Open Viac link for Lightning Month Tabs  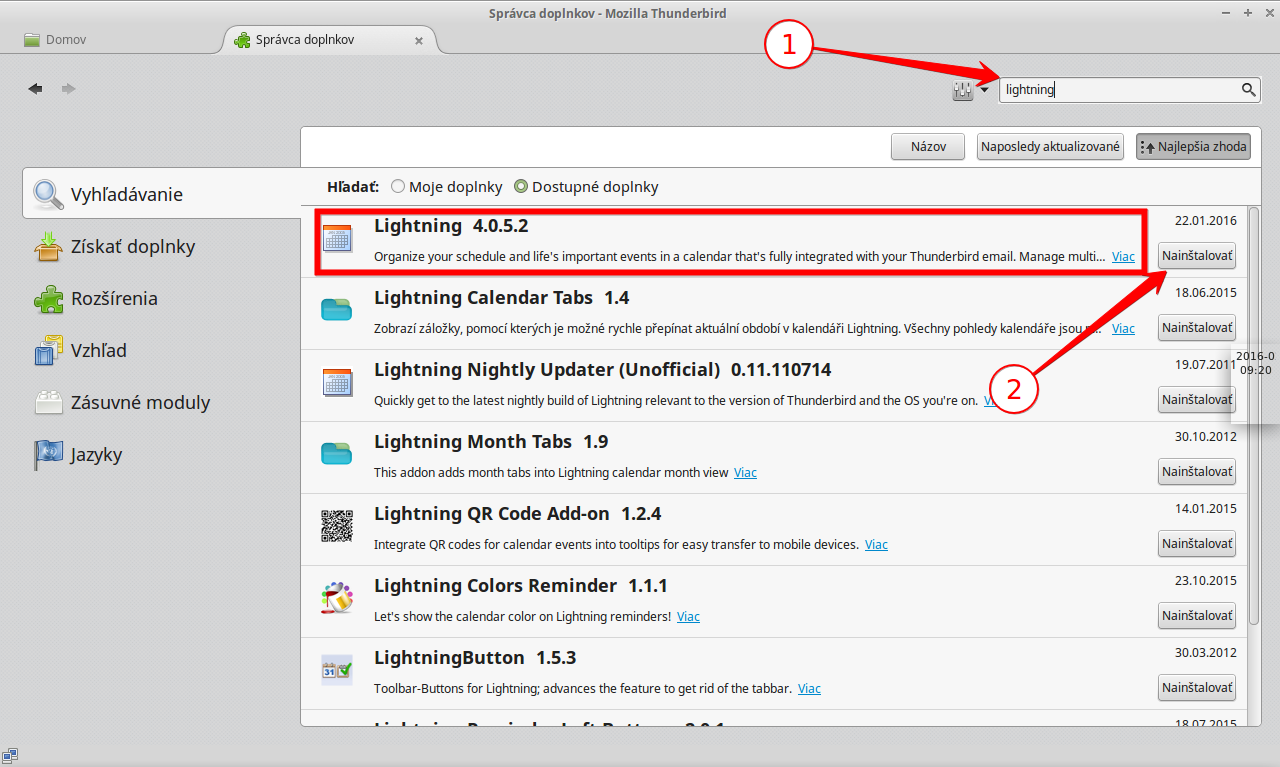(x=745, y=473)
